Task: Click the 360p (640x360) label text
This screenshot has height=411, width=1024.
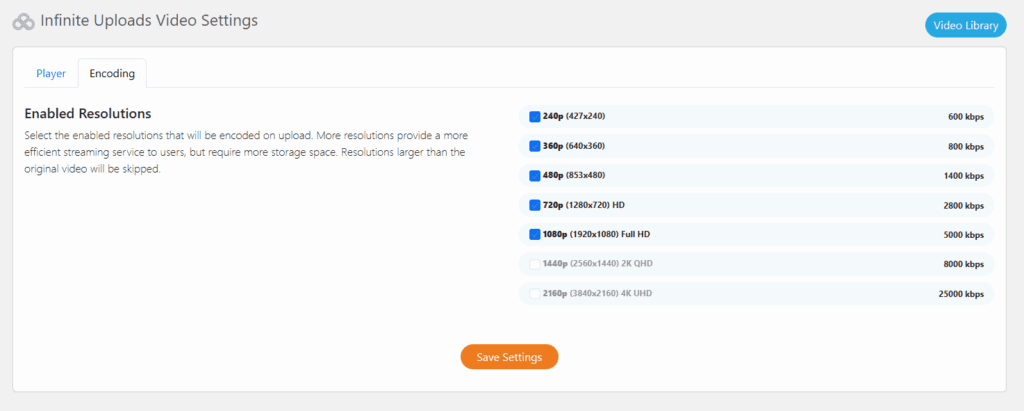Action: (x=574, y=146)
